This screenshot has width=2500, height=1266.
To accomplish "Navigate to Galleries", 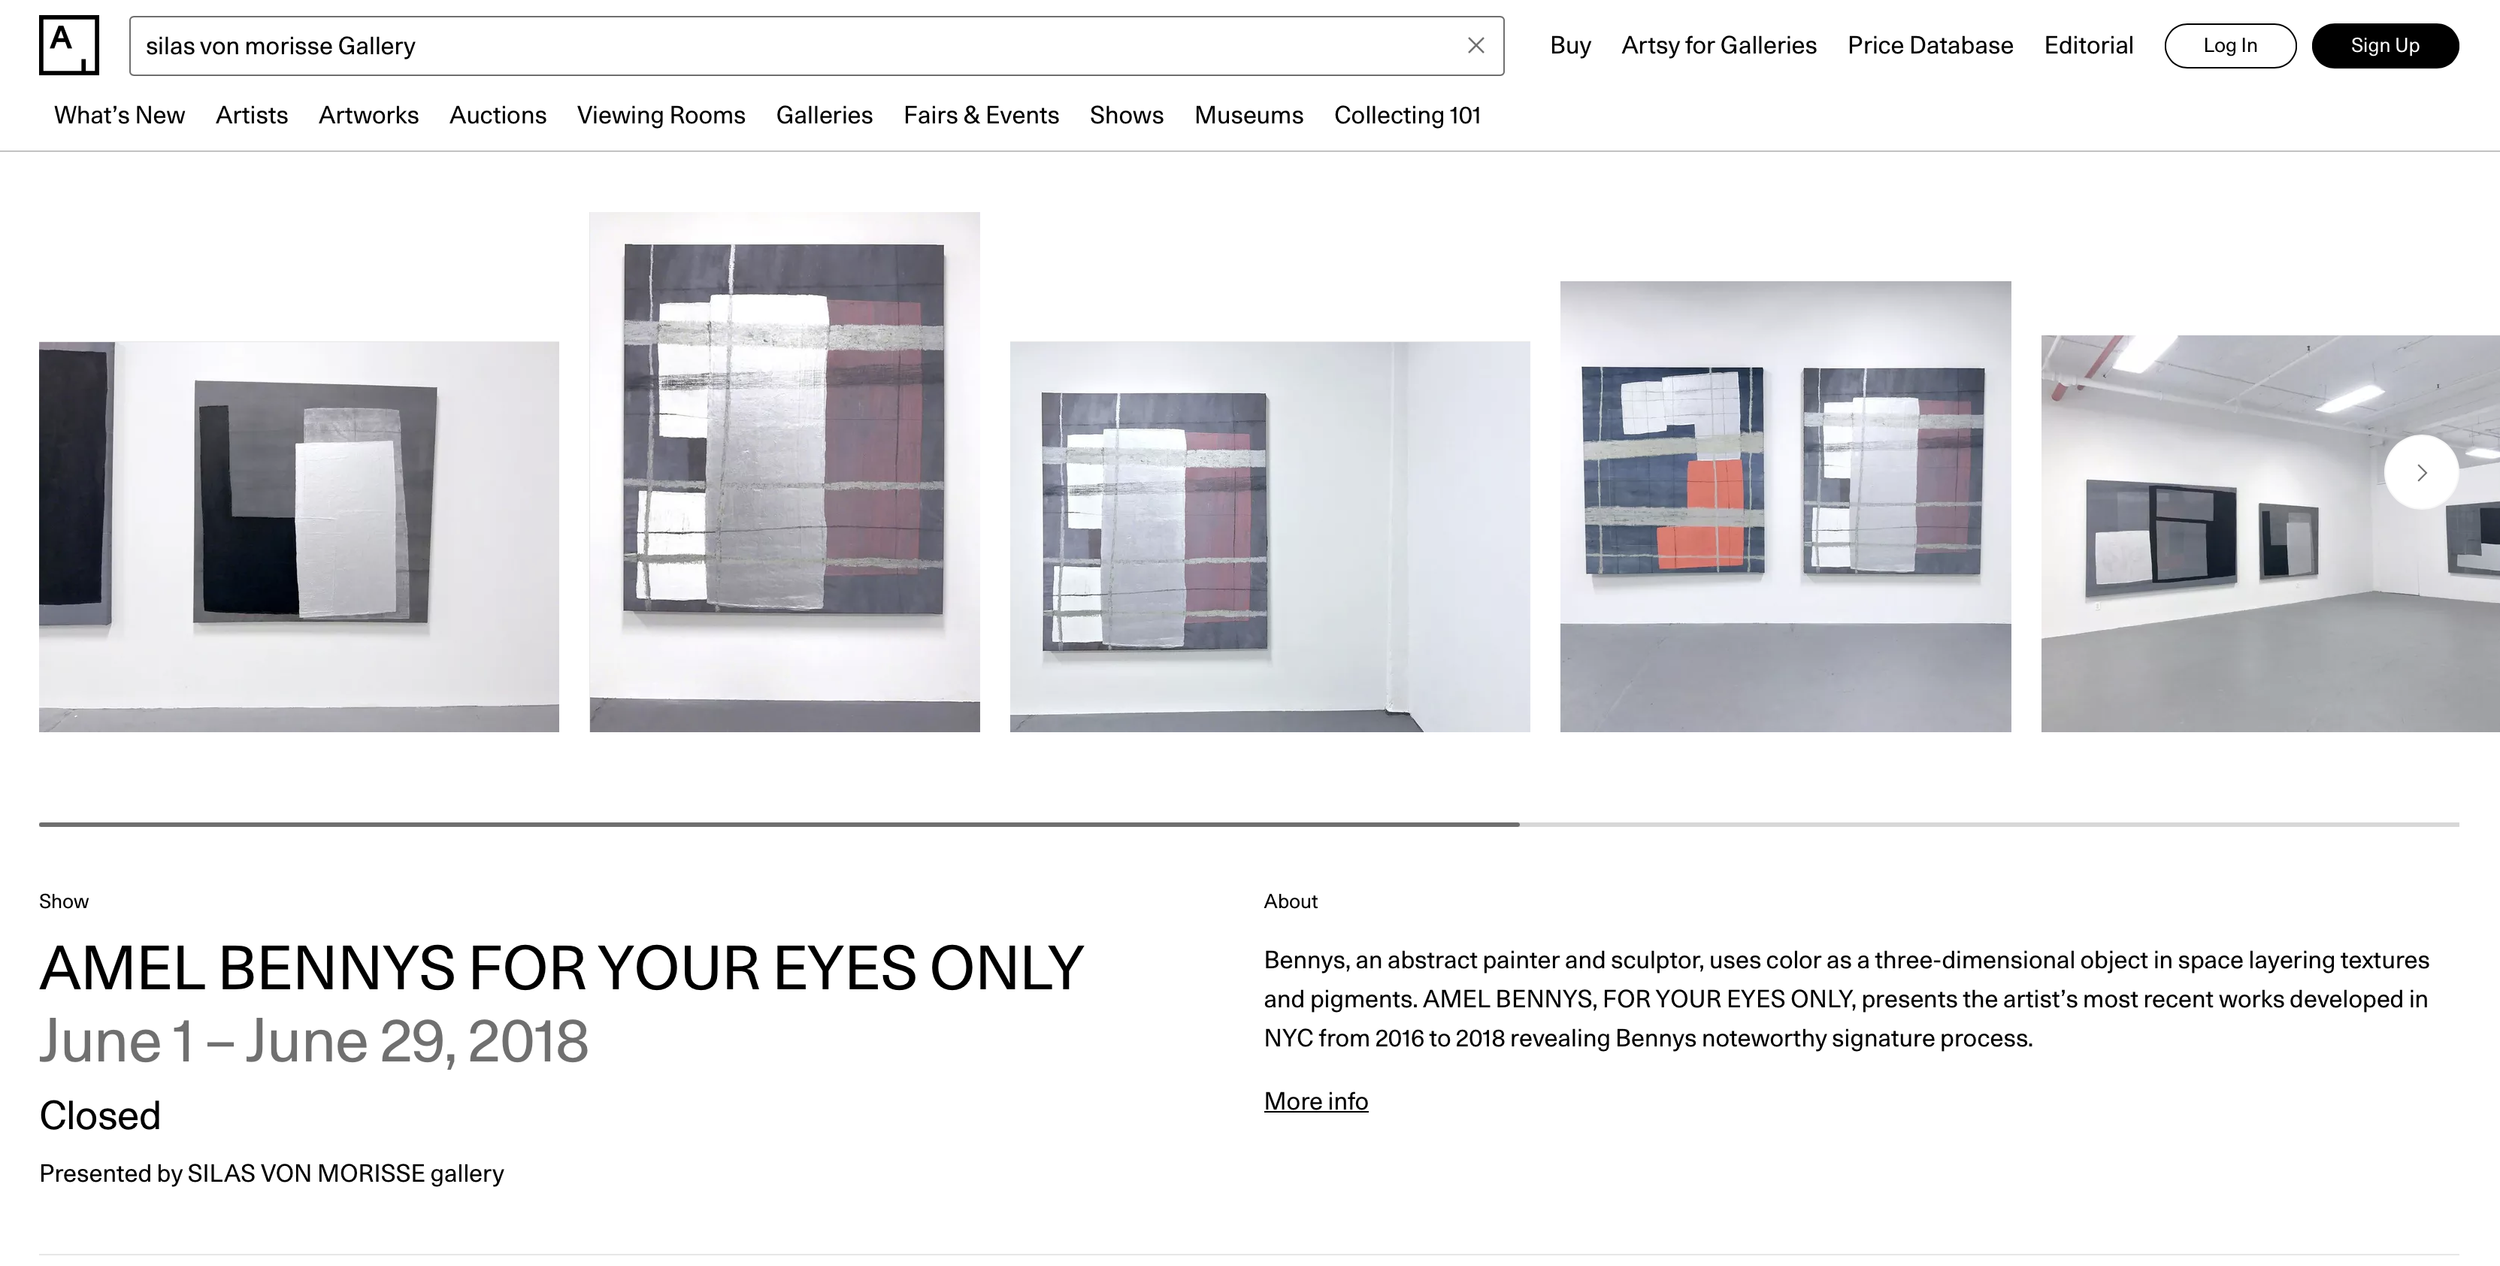I will (x=824, y=115).
